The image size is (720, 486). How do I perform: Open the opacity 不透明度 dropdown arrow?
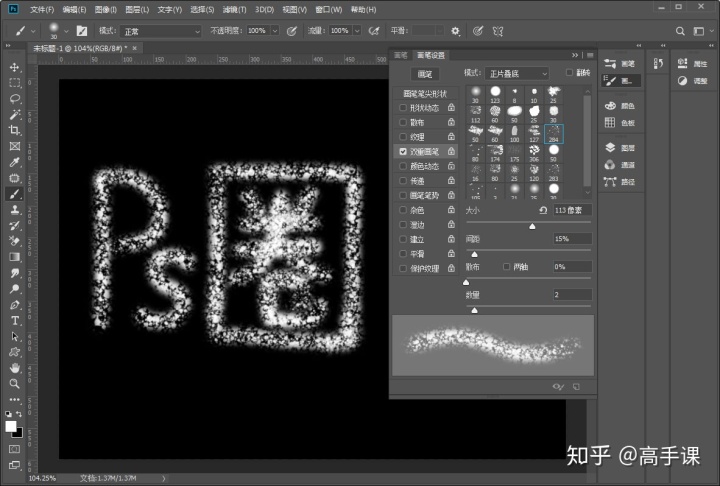click(275, 31)
